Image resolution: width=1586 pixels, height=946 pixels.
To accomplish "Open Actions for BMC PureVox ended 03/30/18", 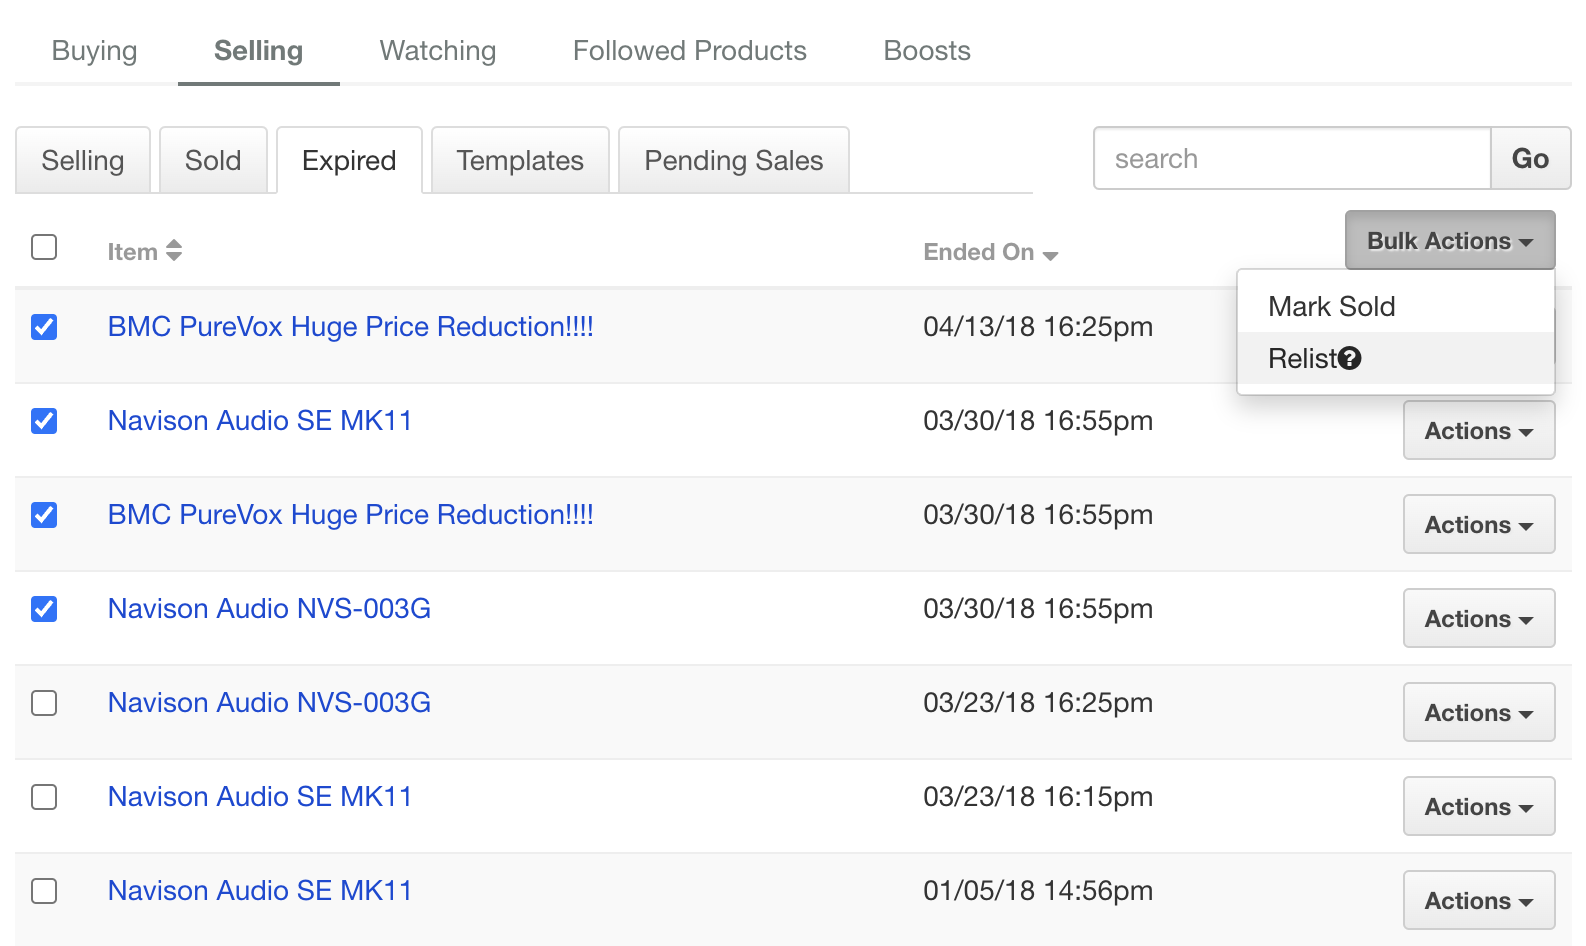I will [x=1479, y=524].
